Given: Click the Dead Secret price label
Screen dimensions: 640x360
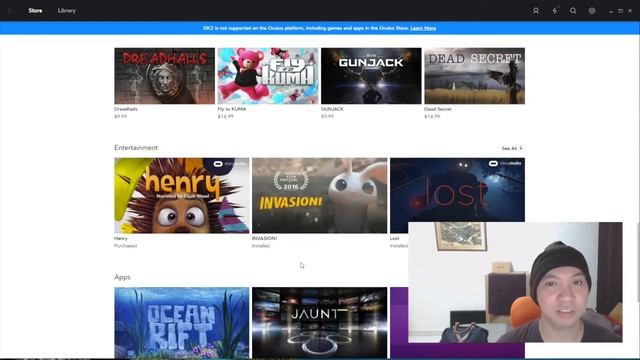Looking at the screenshot, I should [432, 116].
